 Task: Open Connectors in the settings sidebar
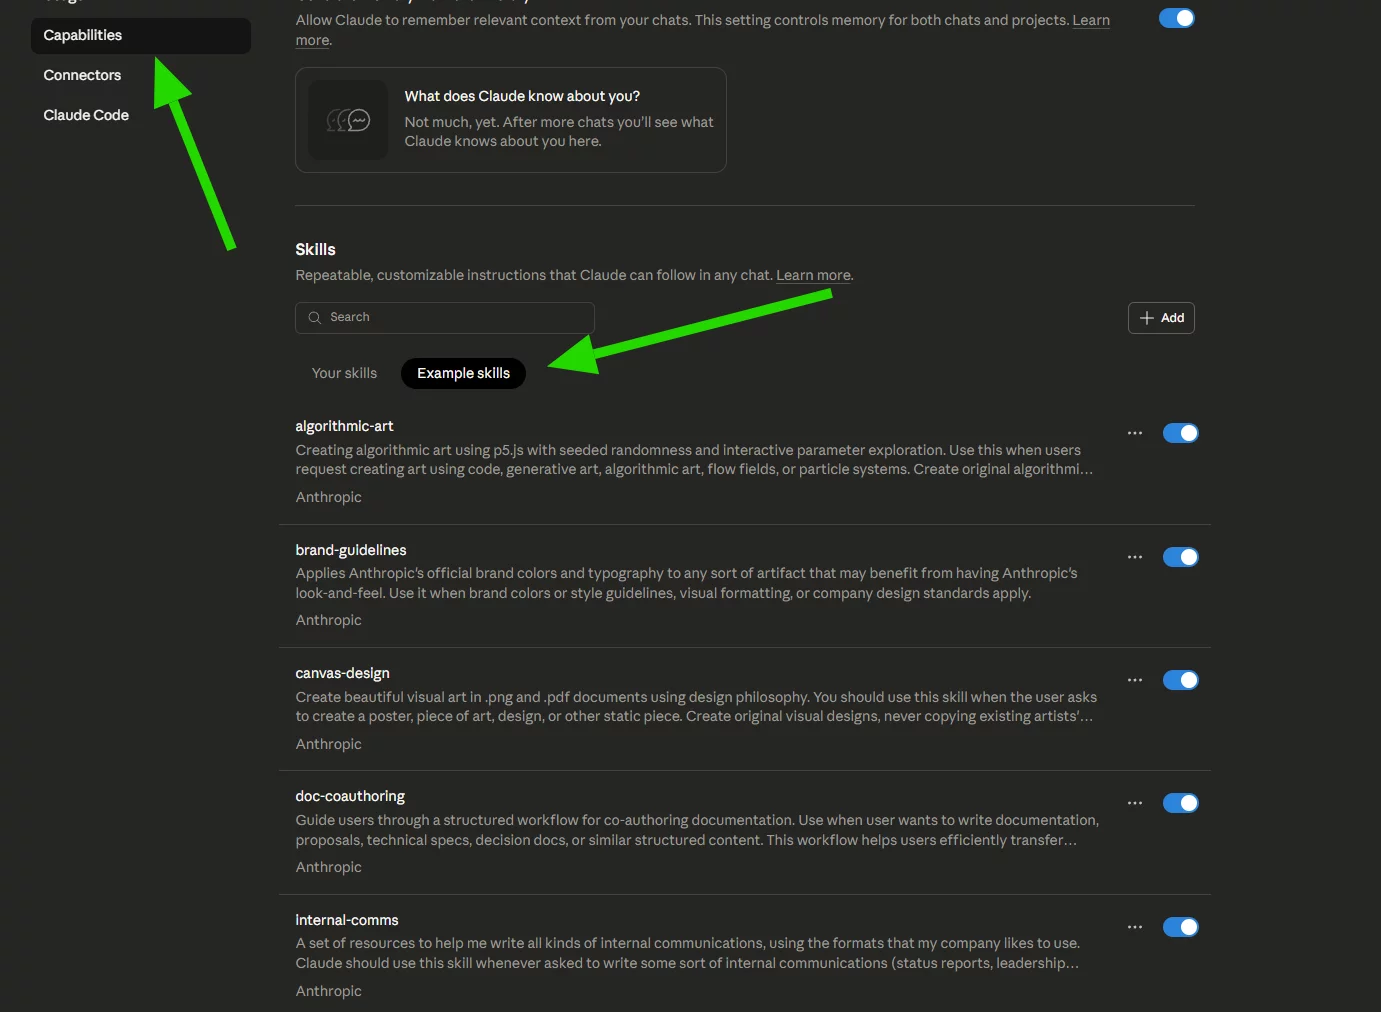(82, 75)
